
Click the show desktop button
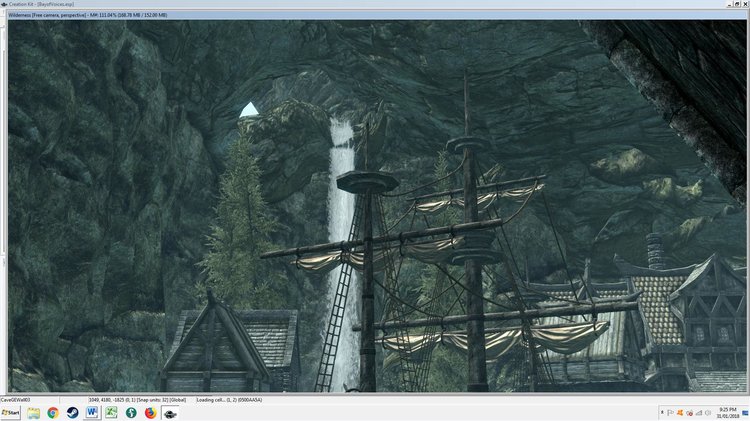click(x=746, y=413)
